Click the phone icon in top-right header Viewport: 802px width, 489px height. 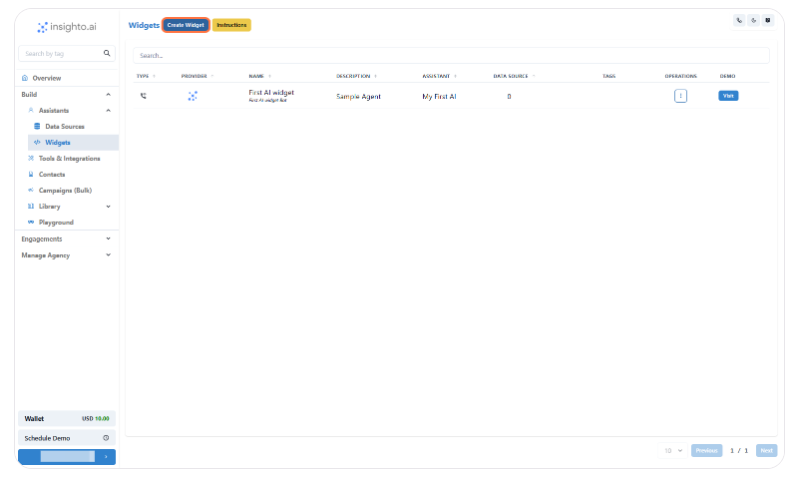tap(739, 20)
